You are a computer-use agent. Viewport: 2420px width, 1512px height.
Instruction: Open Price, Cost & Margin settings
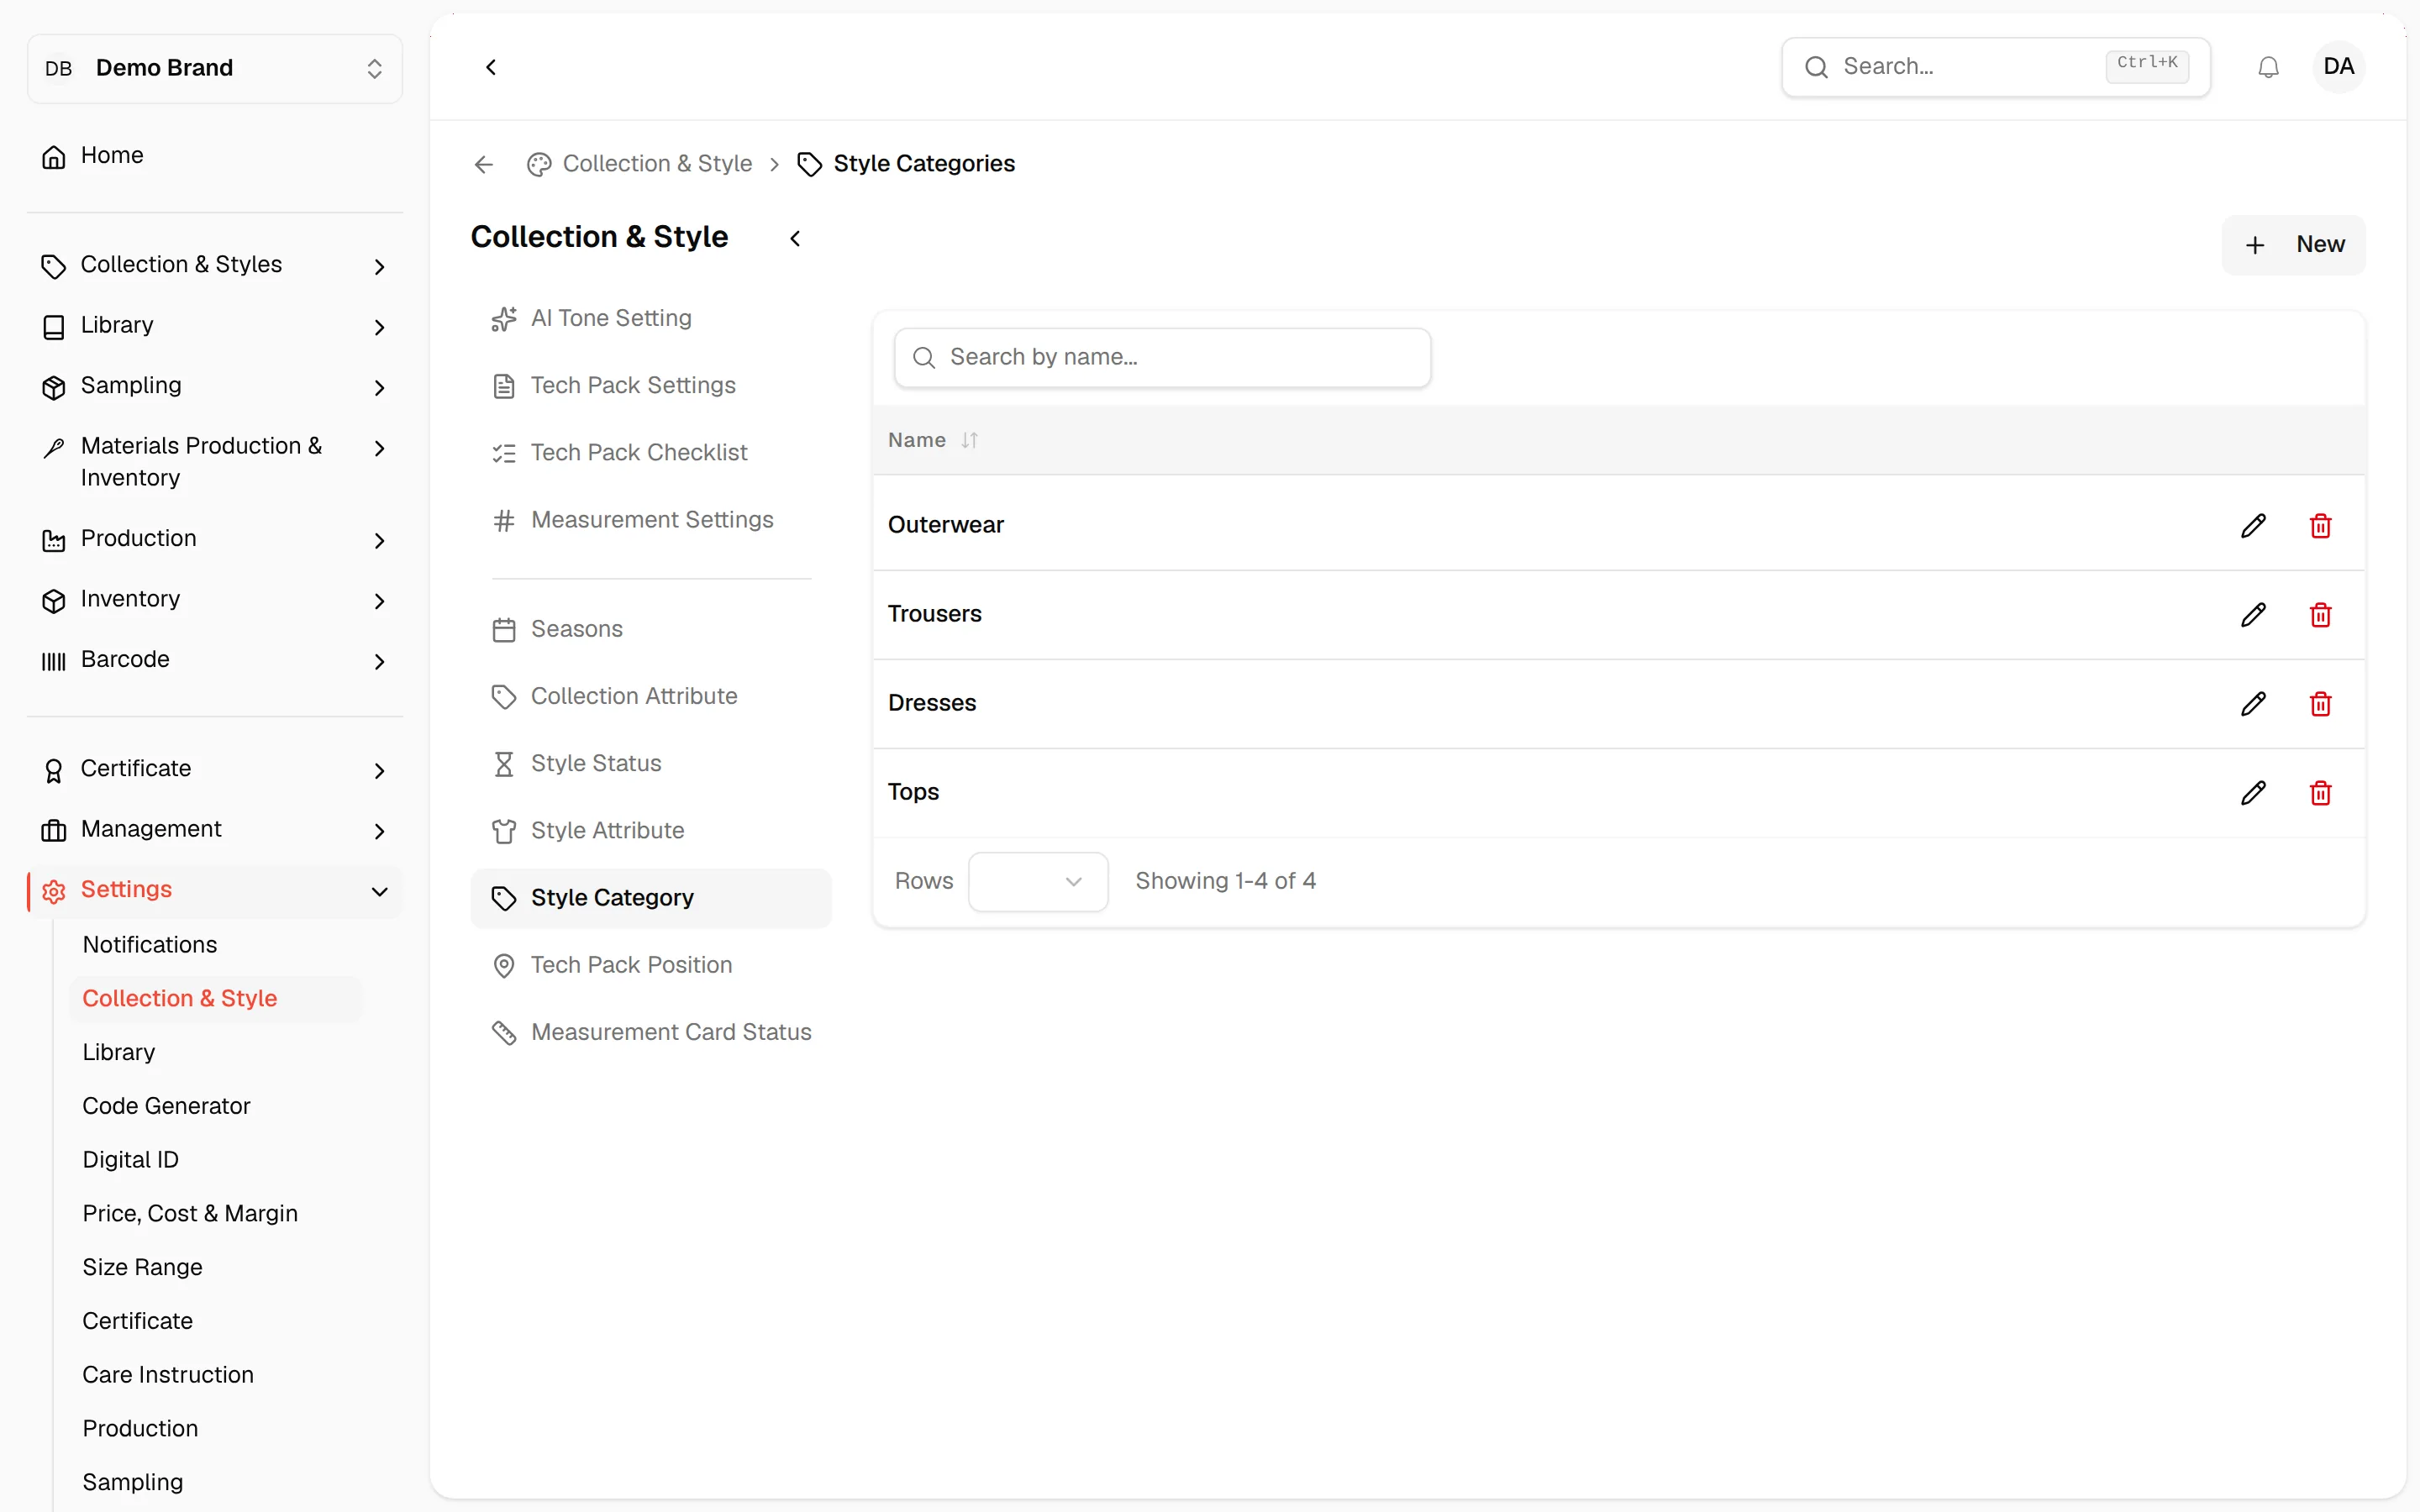pyautogui.click(x=190, y=1214)
